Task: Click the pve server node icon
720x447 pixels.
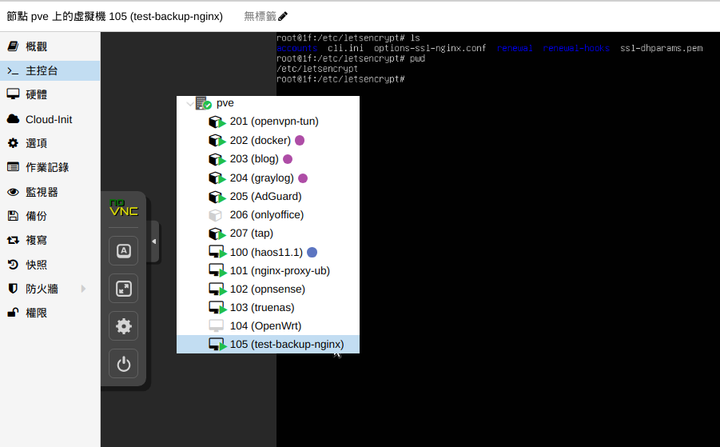Action: 203,103
